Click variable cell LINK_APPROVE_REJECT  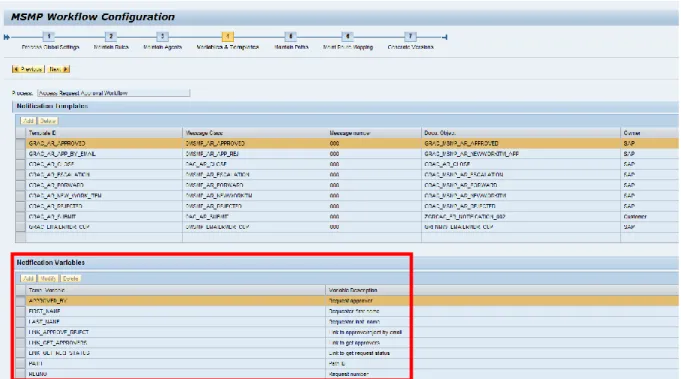(x=175, y=332)
